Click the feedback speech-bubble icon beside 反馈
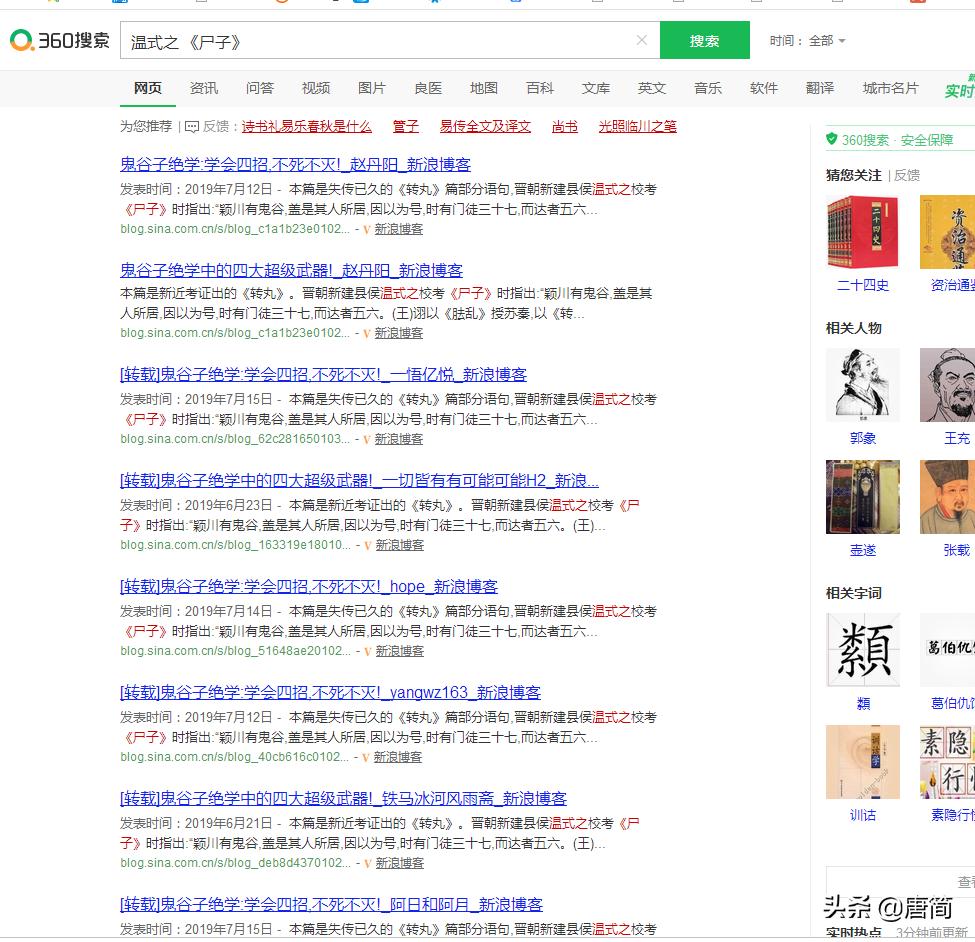975x942 pixels. pos(191,126)
